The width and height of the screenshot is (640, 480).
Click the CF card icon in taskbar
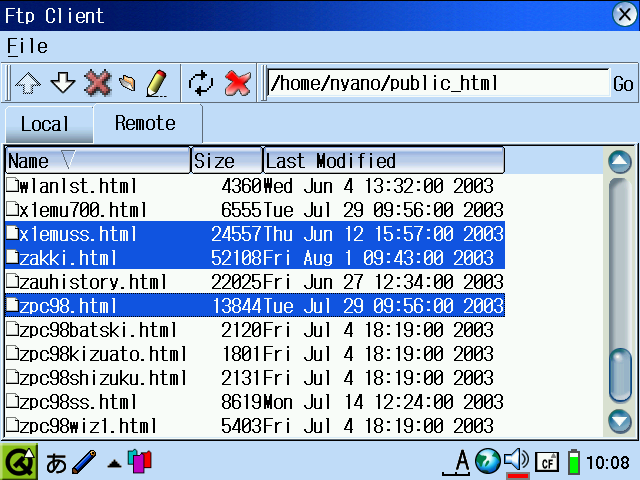[x=546, y=462]
